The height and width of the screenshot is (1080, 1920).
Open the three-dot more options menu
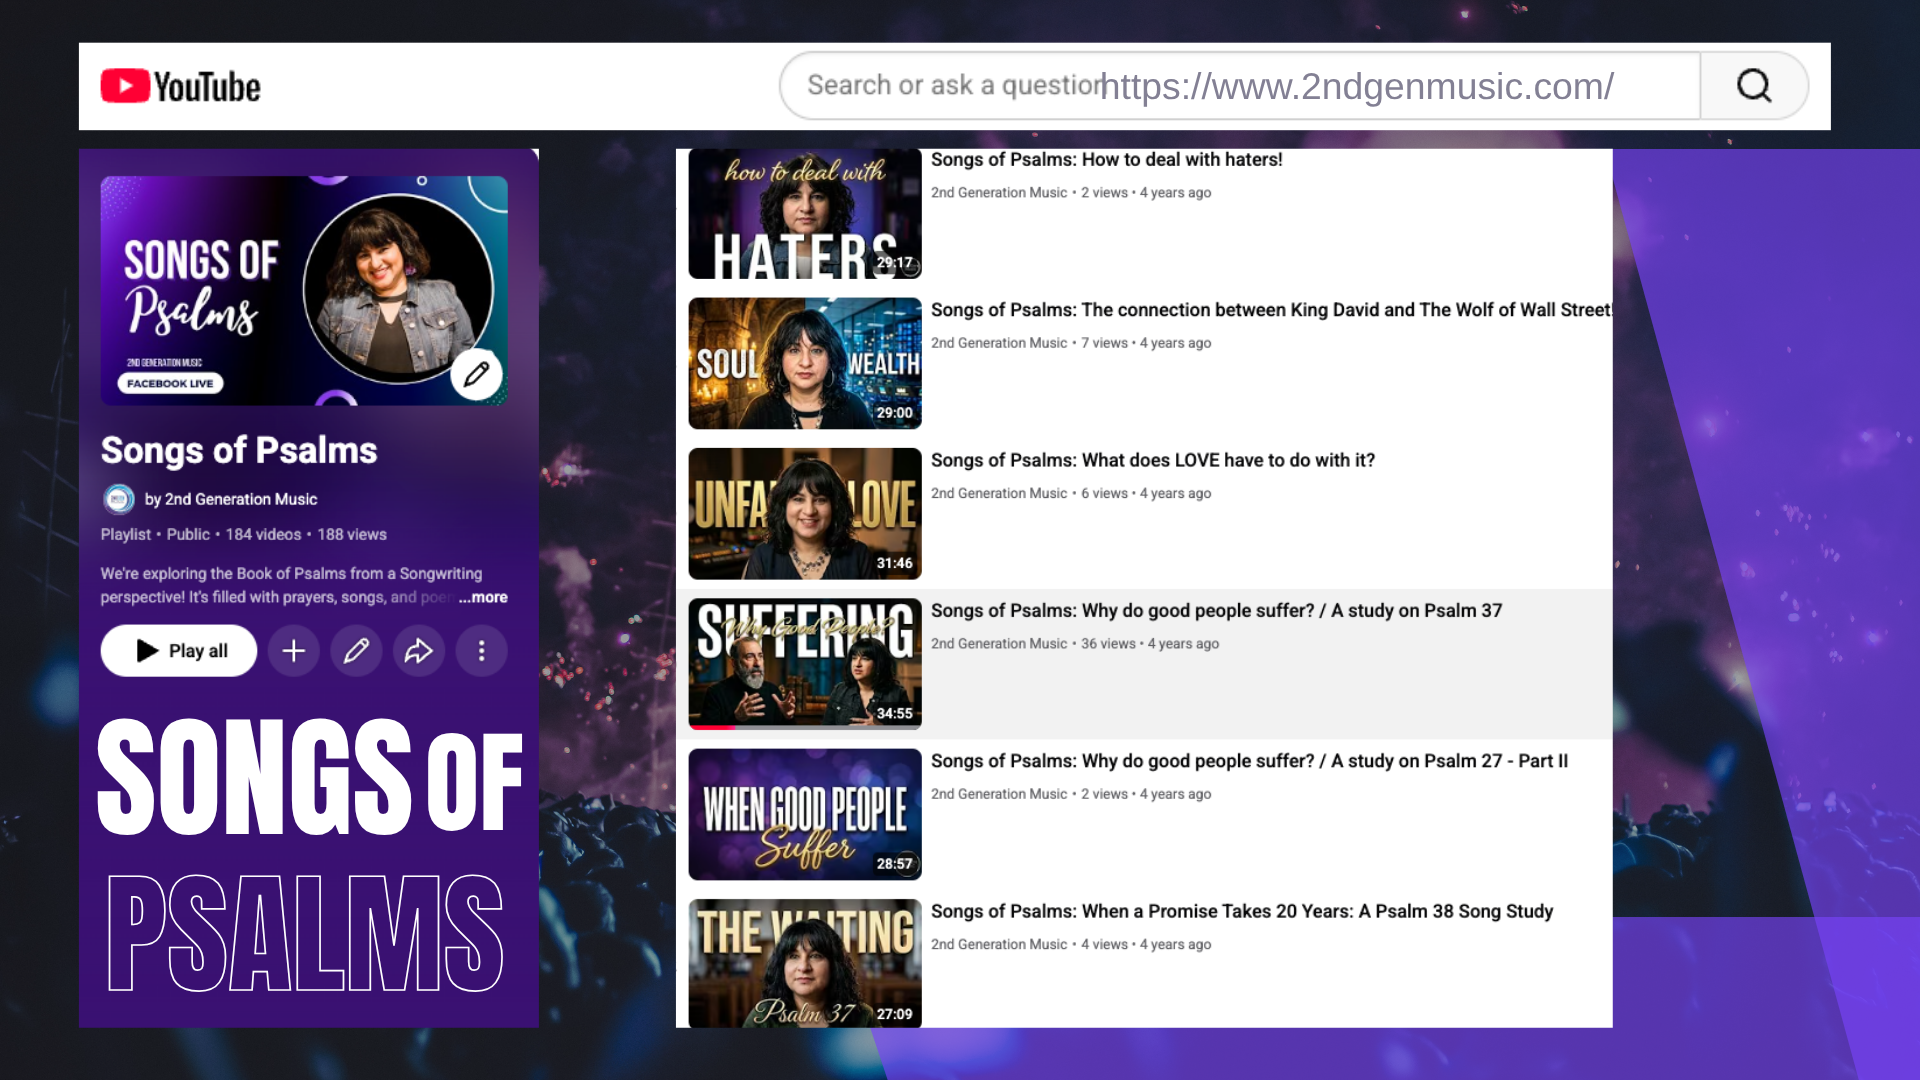(x=482, y=651)
